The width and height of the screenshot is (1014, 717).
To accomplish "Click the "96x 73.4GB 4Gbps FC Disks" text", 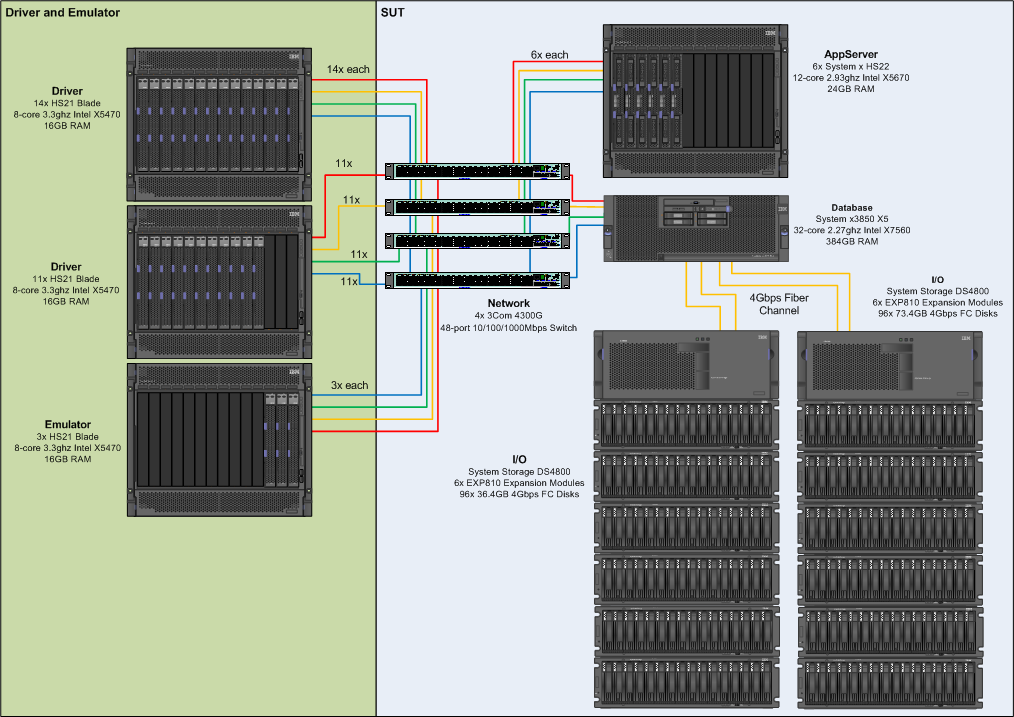I will coord(938,313).
